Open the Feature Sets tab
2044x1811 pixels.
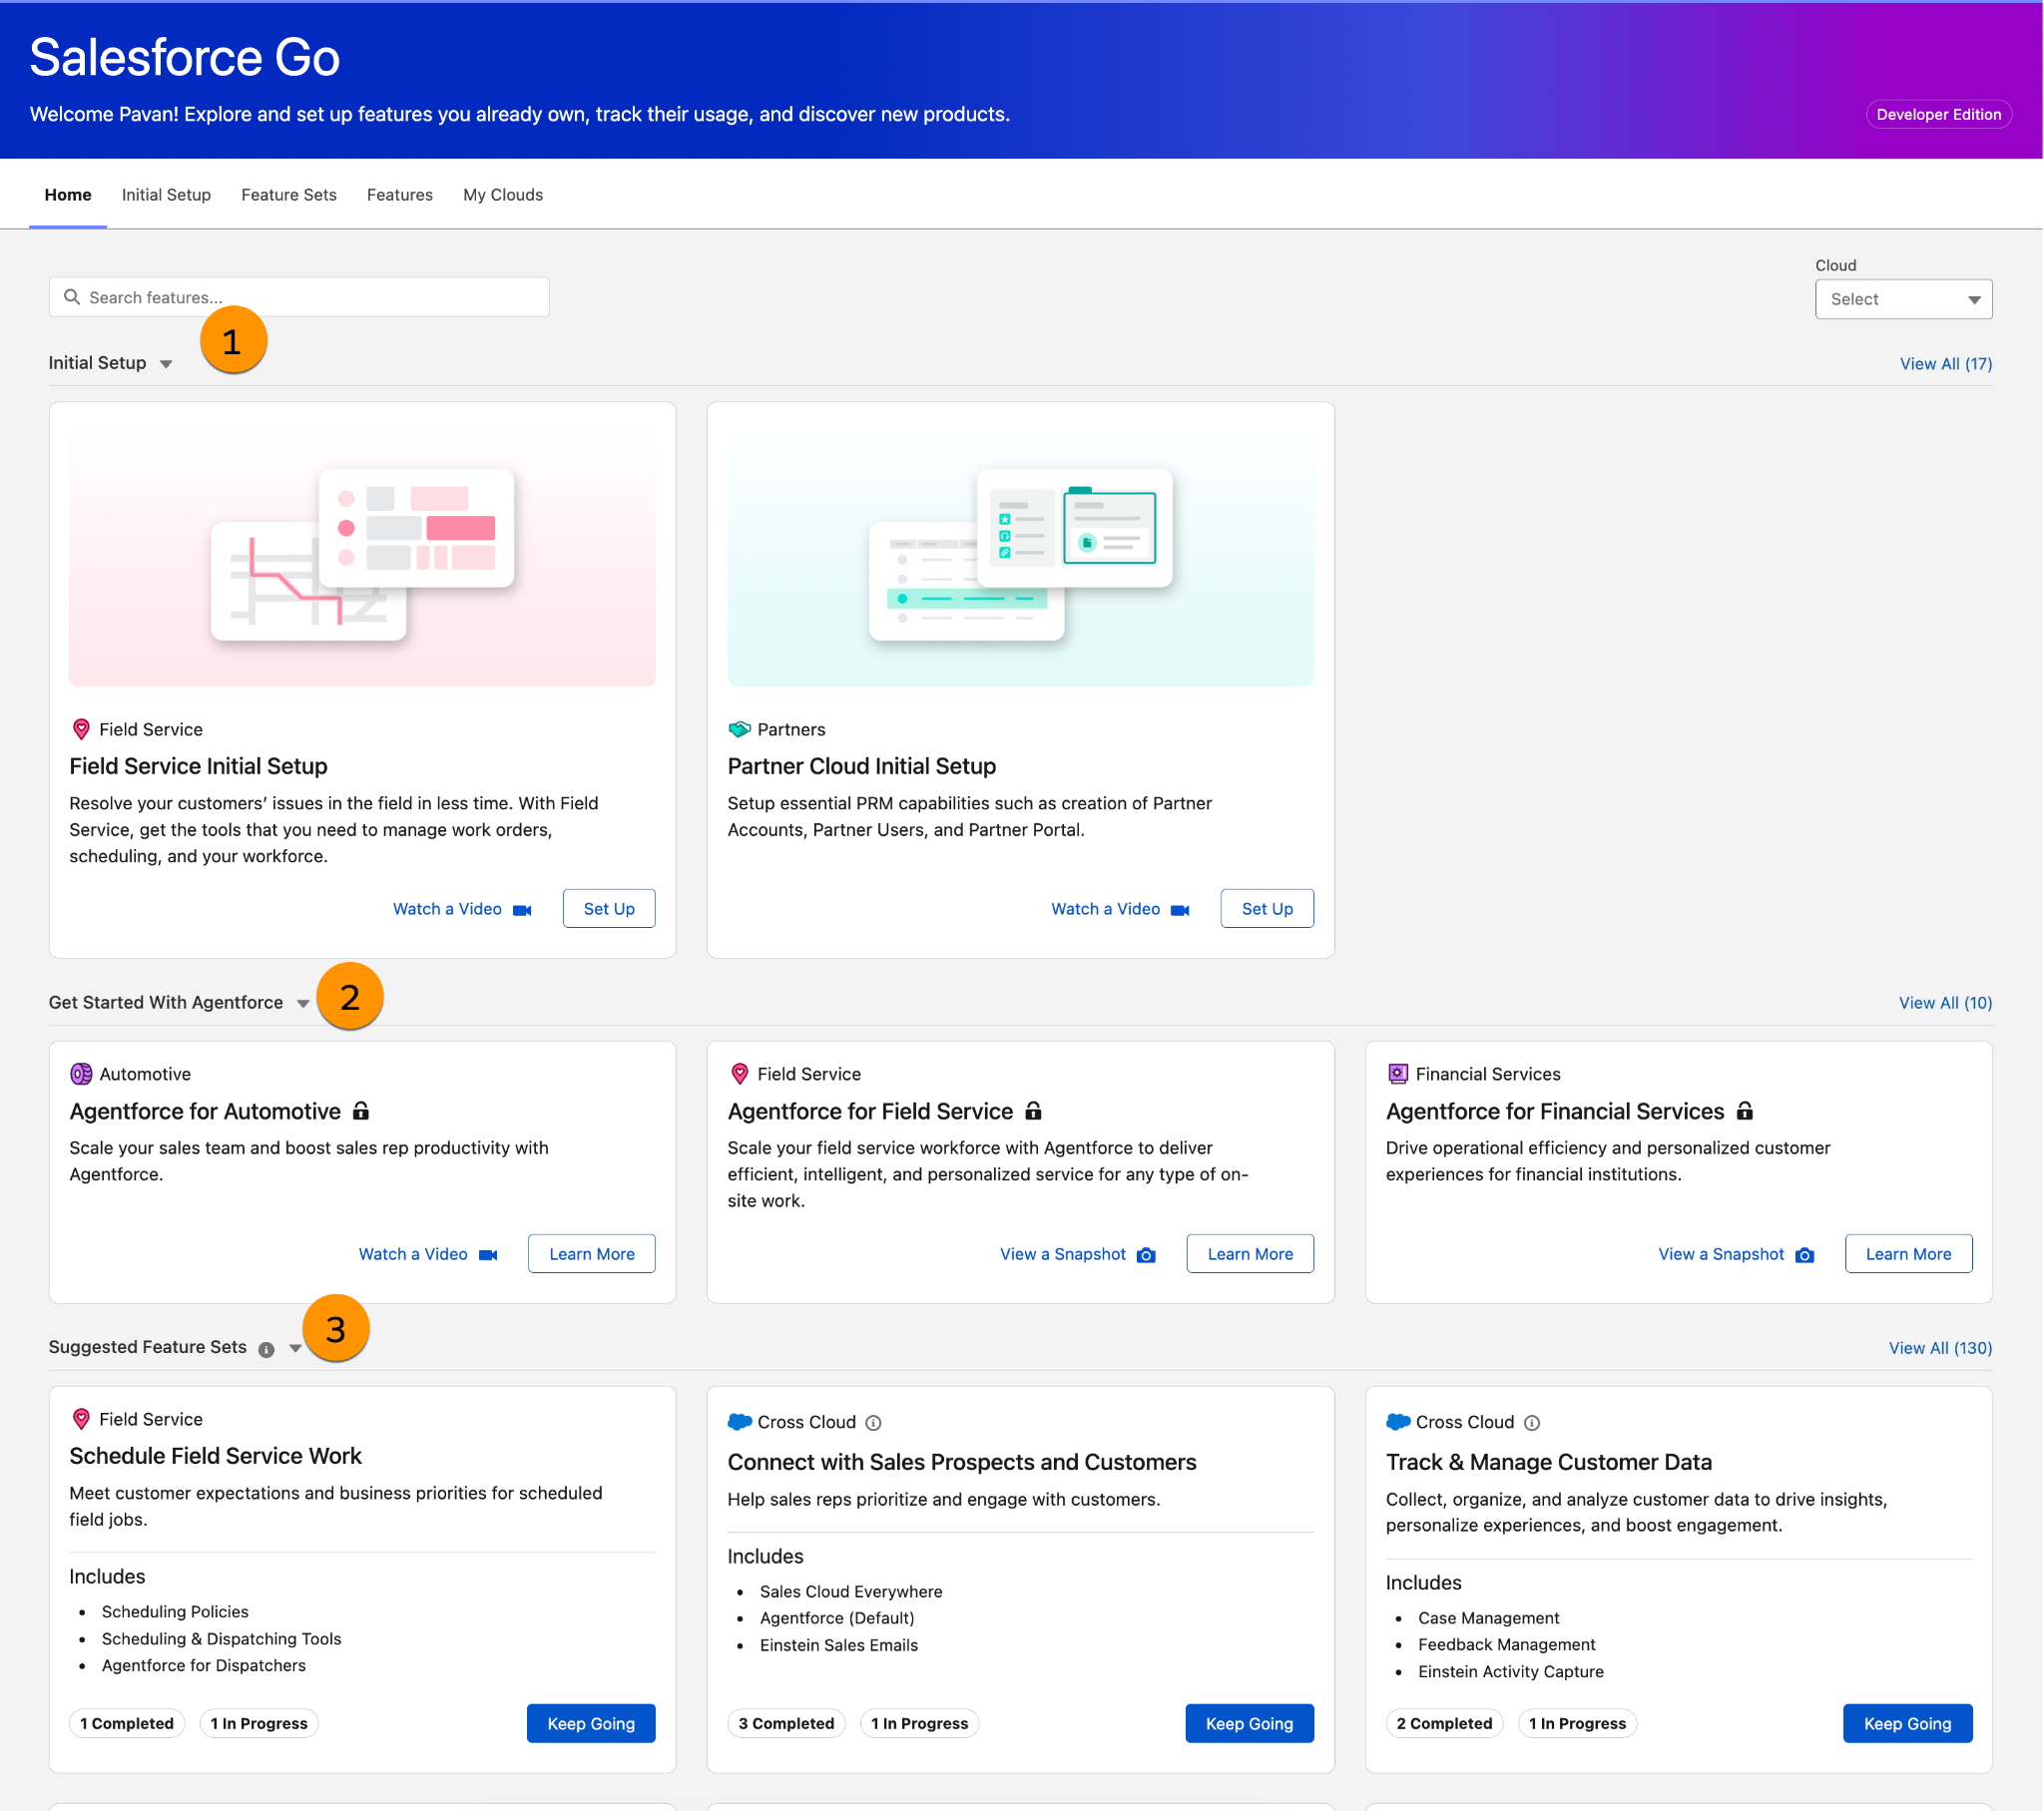point(289,195)
